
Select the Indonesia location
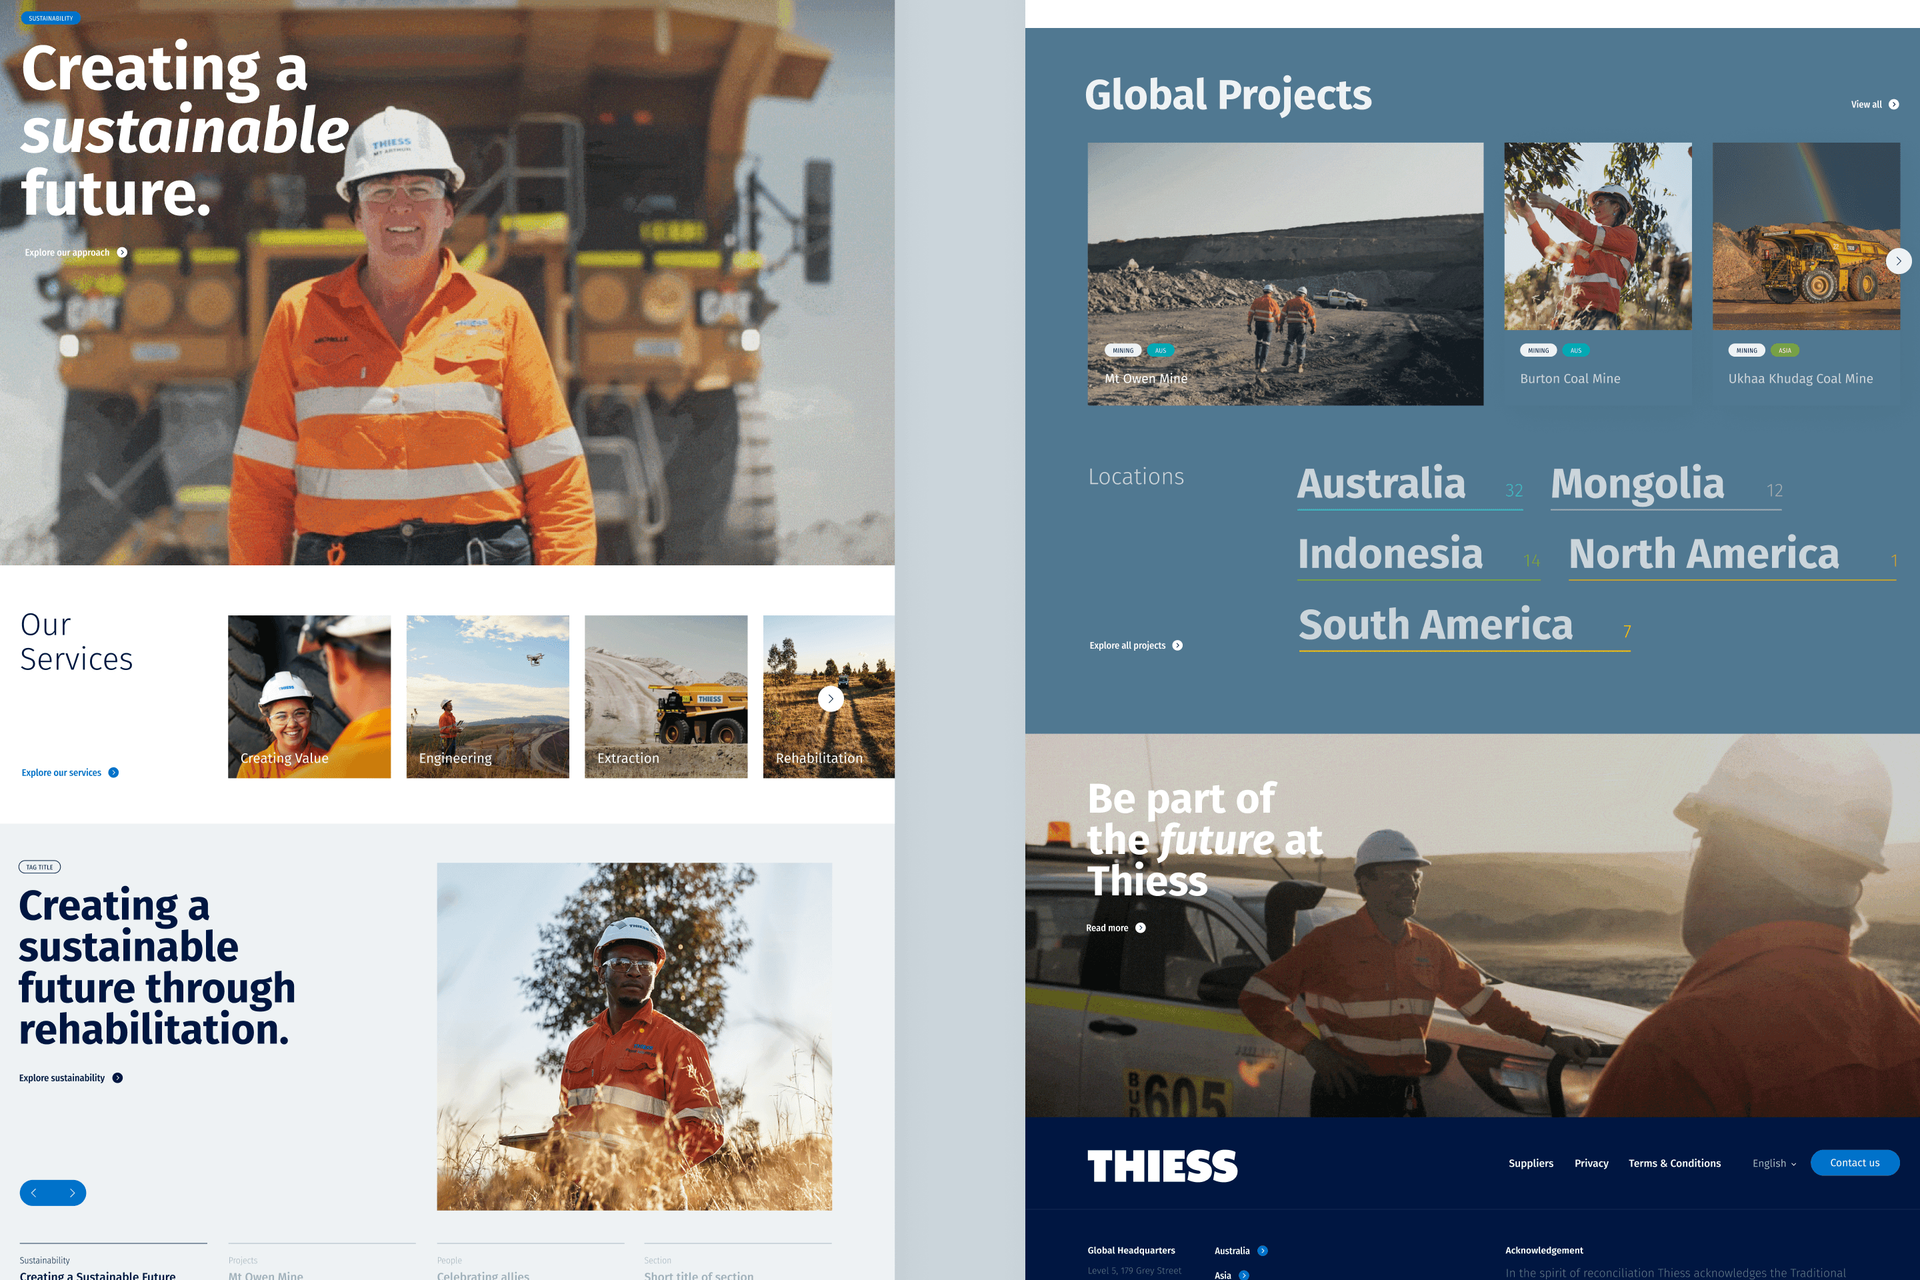pyautogui.click(x=1419, y=555)
